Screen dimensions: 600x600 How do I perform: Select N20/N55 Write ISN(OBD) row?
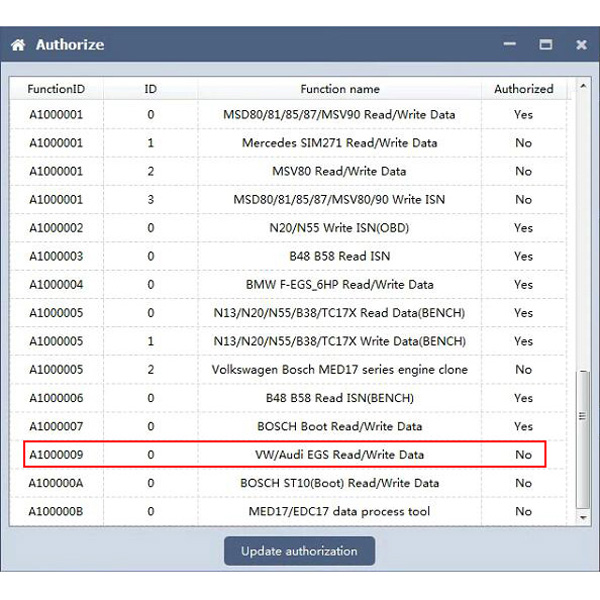point(288,228)
